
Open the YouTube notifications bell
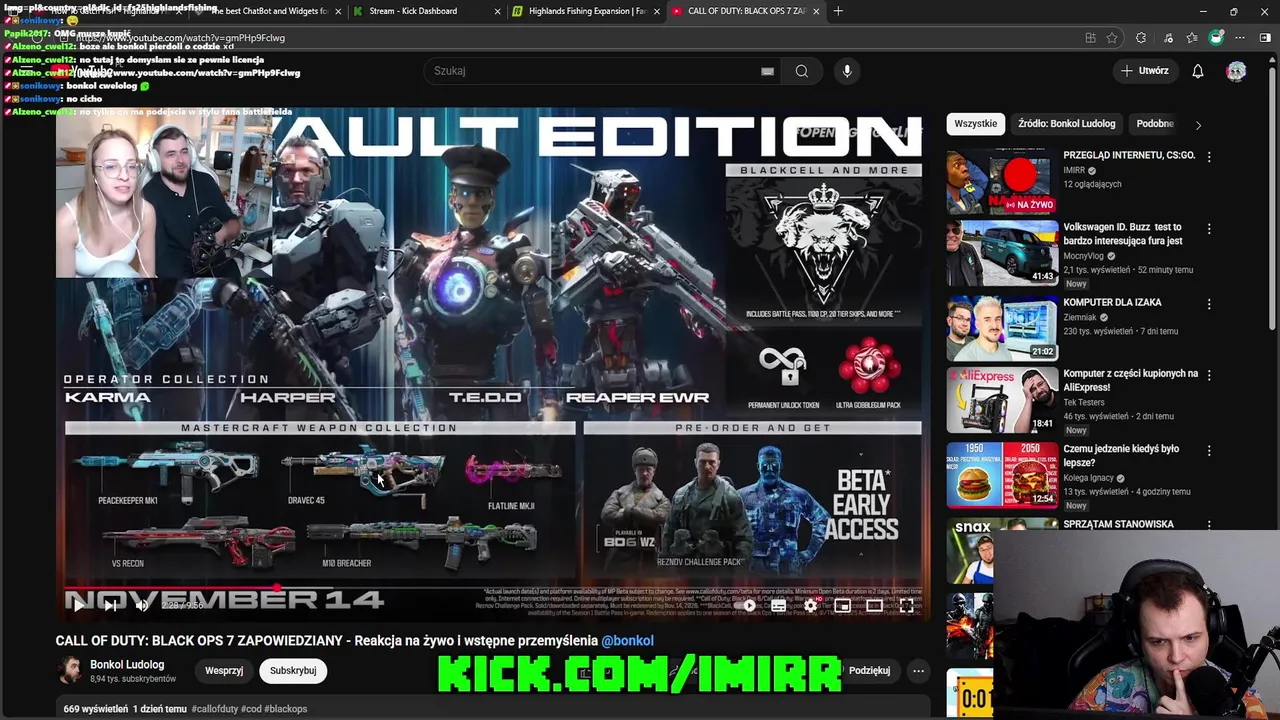tap(1198, 71)
